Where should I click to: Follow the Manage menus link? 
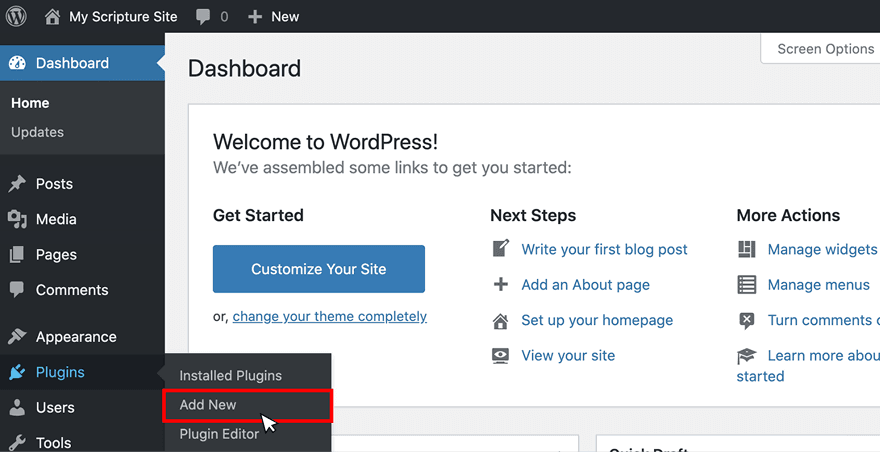[x=819, y=285]
